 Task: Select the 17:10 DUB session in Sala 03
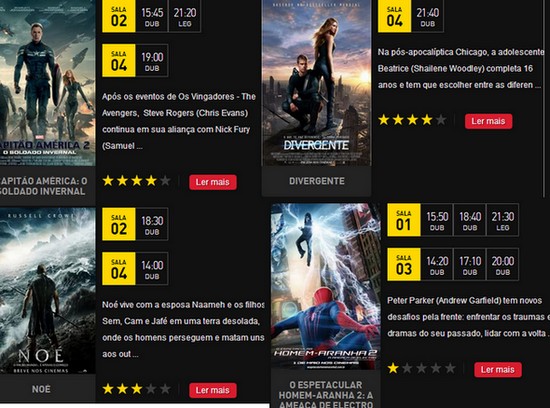click(x=470, y=264)
